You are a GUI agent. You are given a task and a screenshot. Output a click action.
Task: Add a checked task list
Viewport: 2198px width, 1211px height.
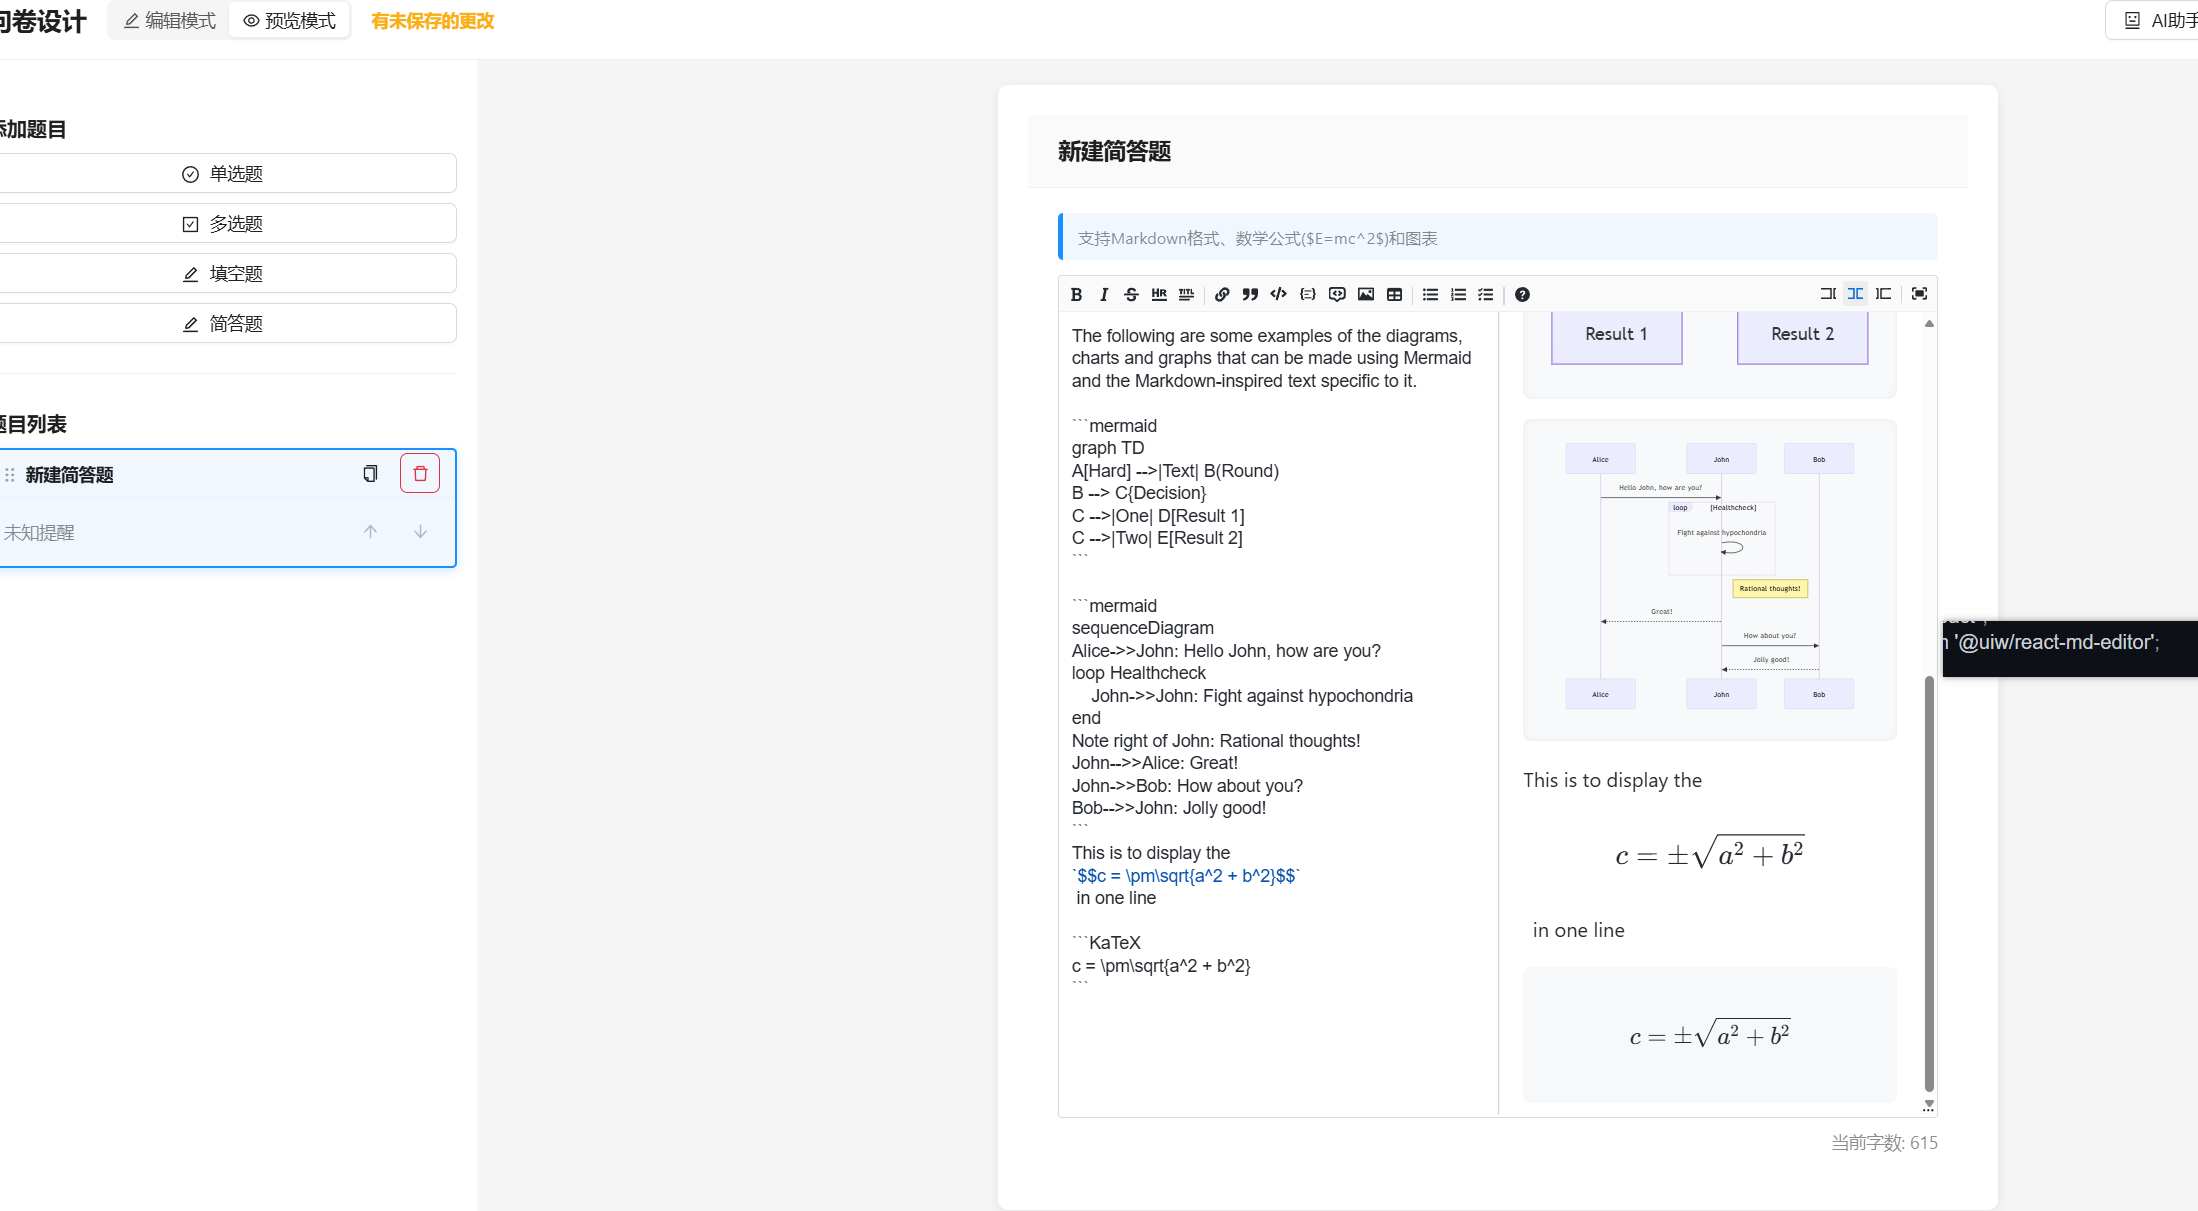1486,294
